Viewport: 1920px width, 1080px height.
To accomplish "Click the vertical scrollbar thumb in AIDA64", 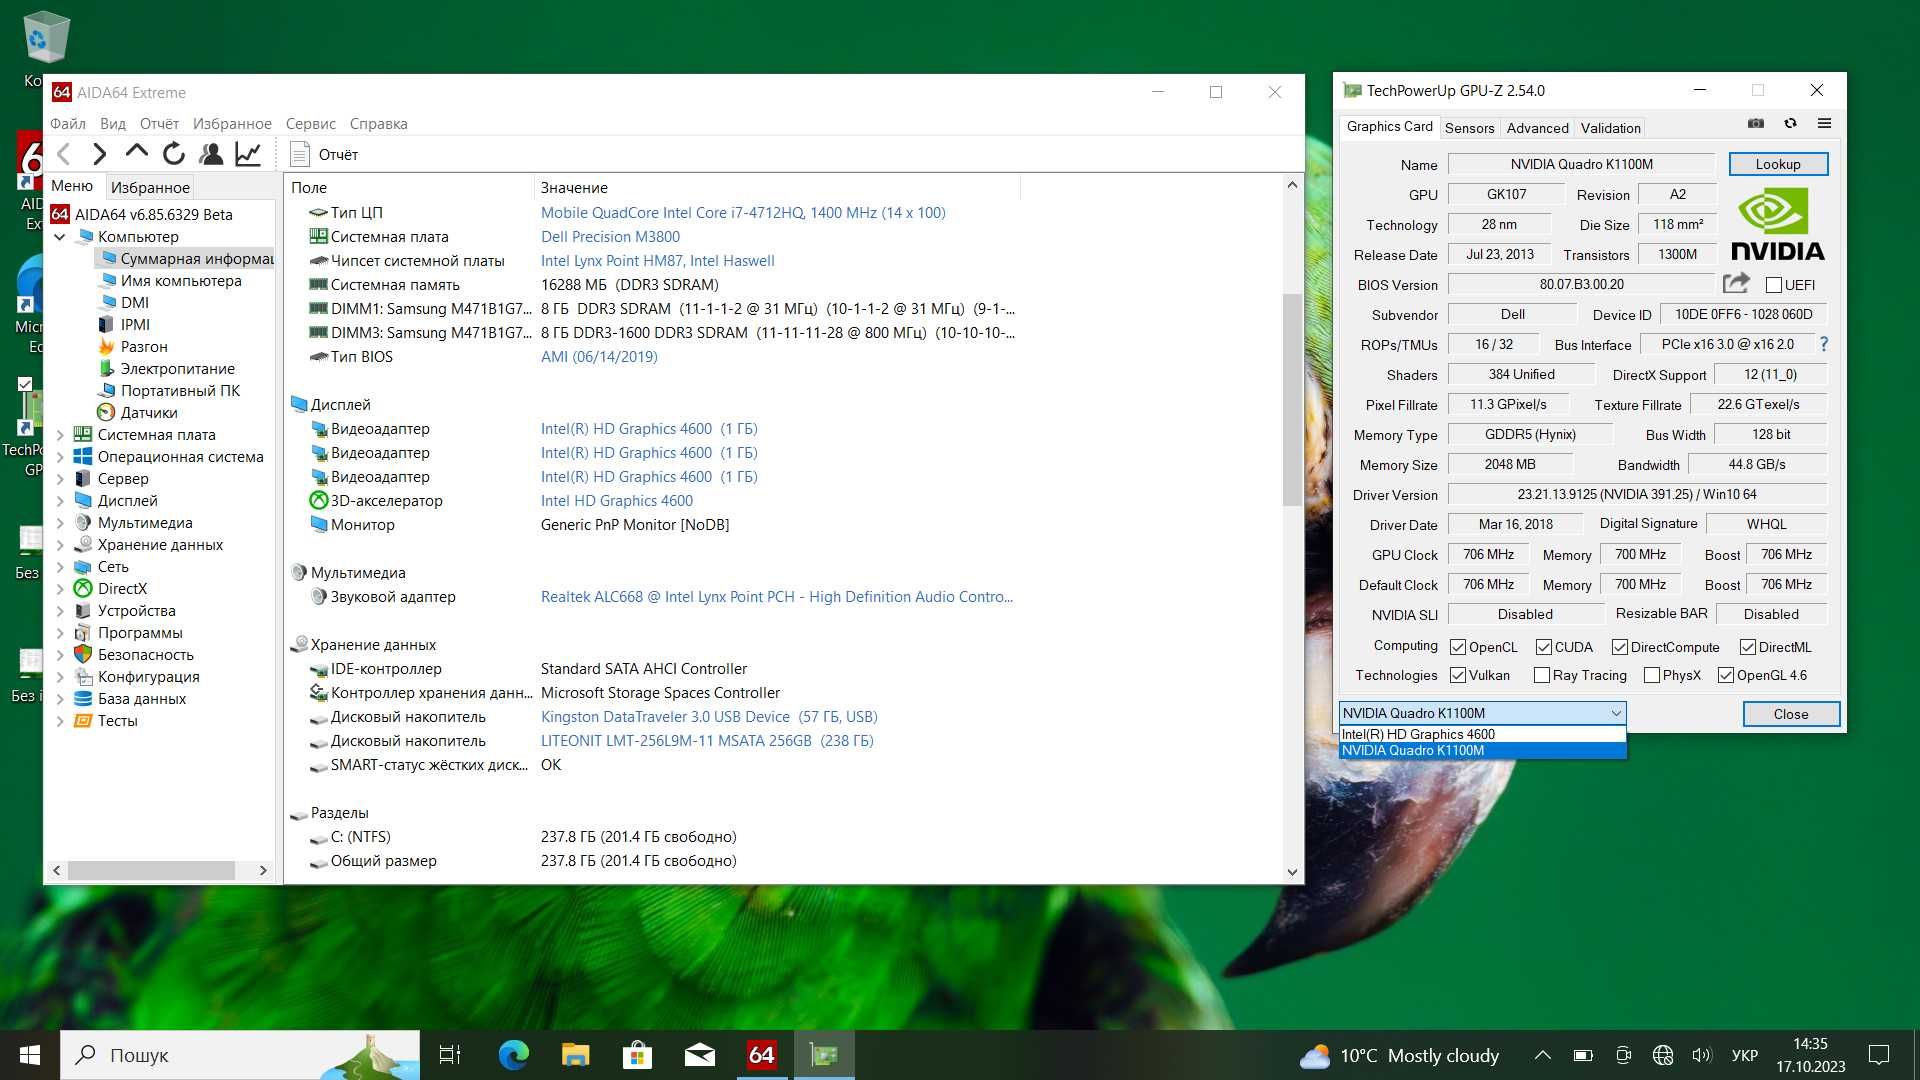I will [1291, 400].
